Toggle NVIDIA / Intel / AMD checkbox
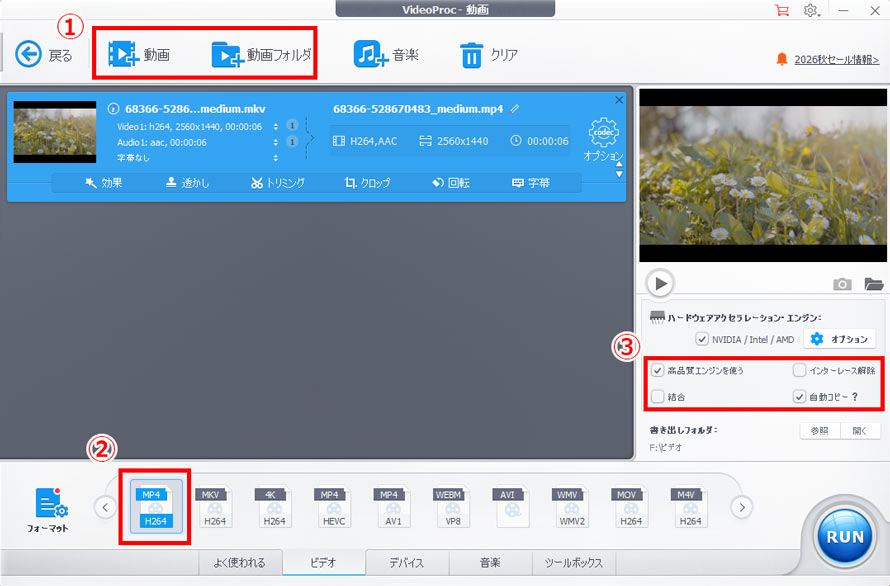Screen dimensions: 890x586 coord(702,339)
